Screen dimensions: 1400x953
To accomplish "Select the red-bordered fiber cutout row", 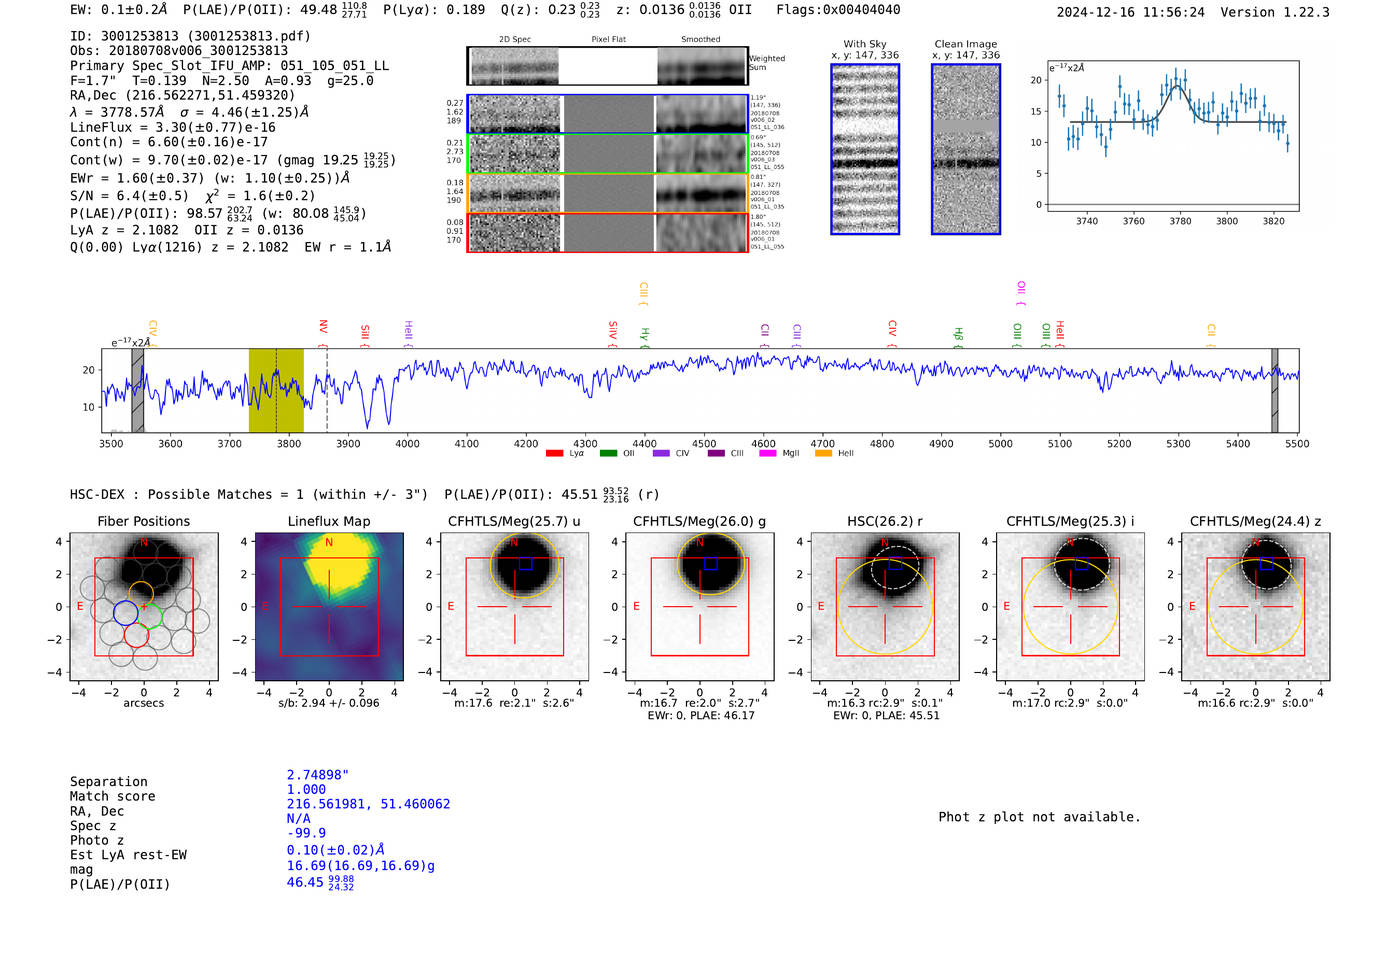I will click(608, 232).
